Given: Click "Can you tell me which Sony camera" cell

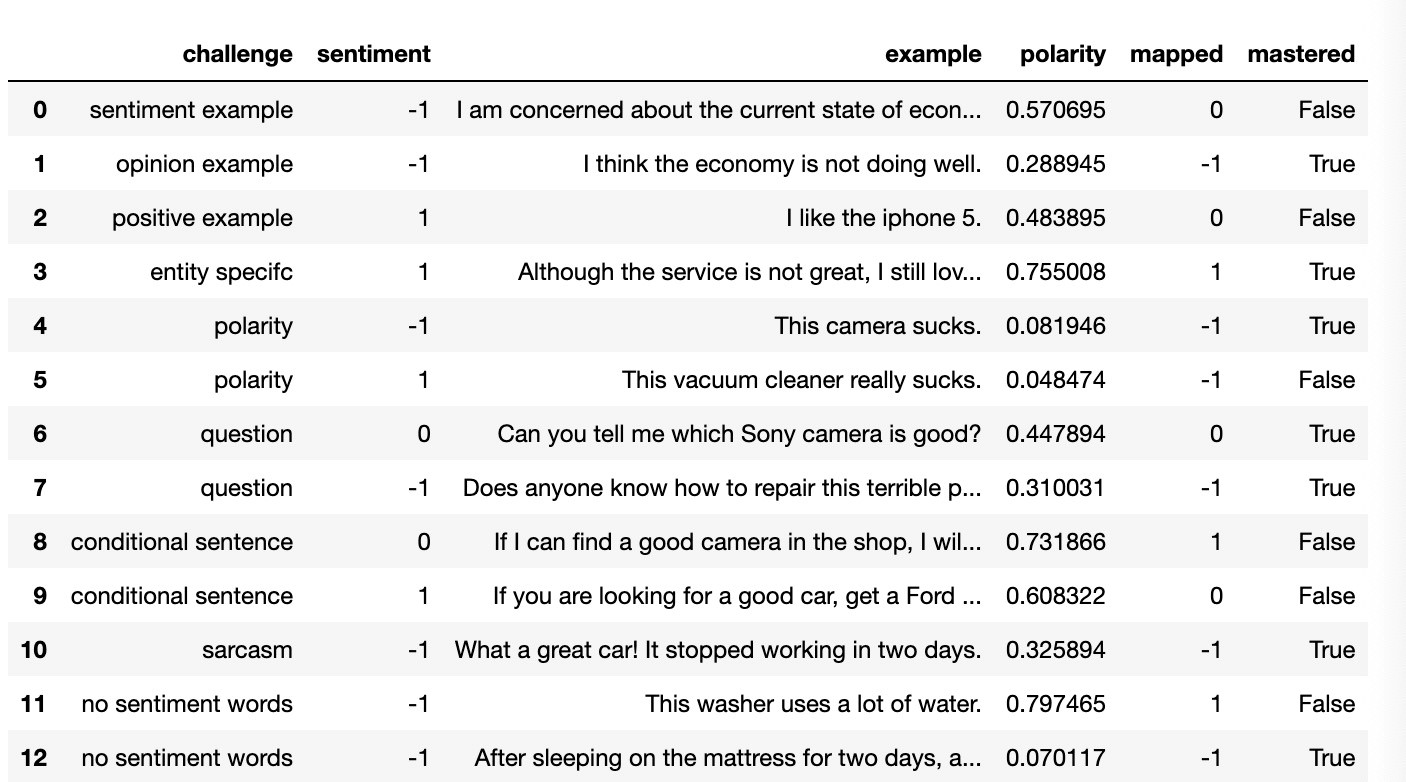Looking at the screenshot, I should [739, 434].
